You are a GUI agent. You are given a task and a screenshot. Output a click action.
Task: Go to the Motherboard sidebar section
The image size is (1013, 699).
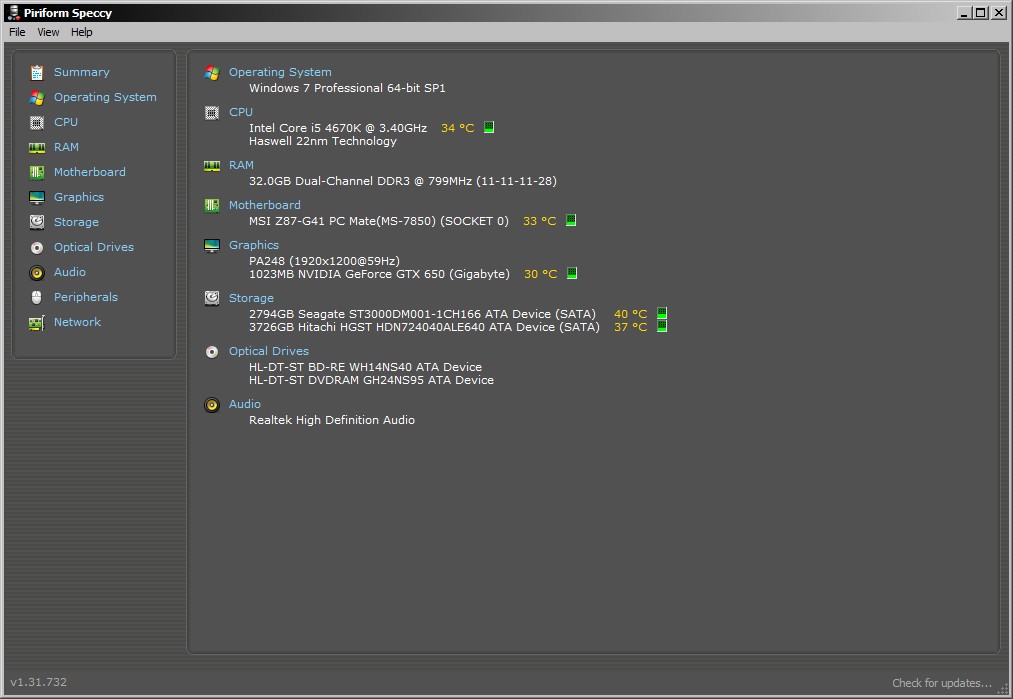90,172
